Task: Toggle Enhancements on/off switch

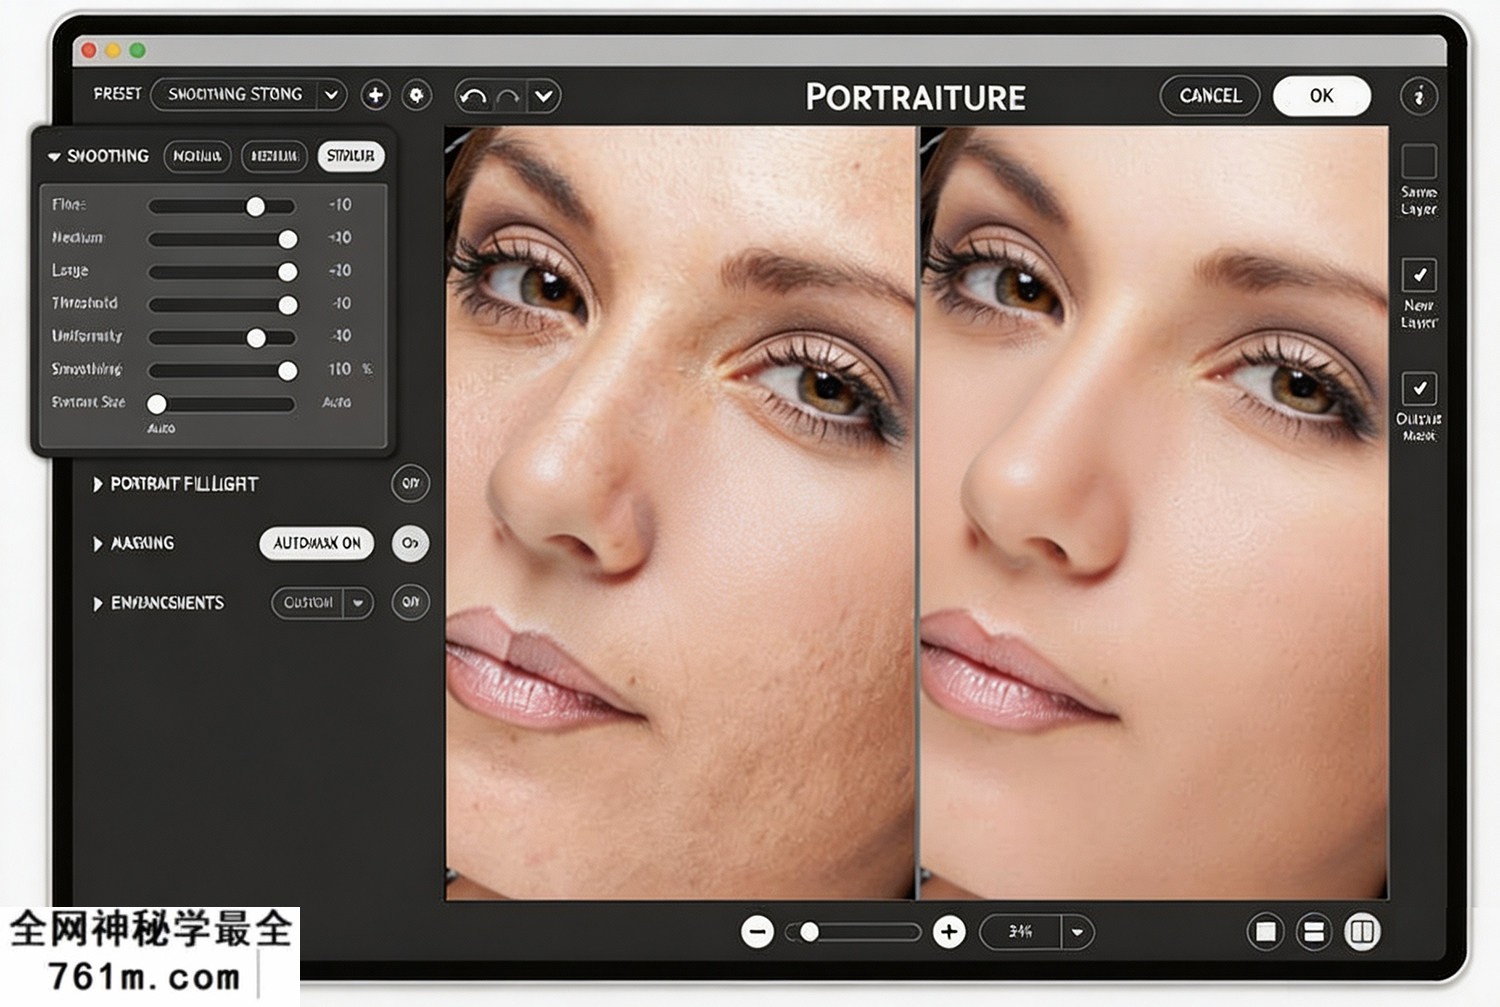Action: pyautogui.click(x=410, y=602)
